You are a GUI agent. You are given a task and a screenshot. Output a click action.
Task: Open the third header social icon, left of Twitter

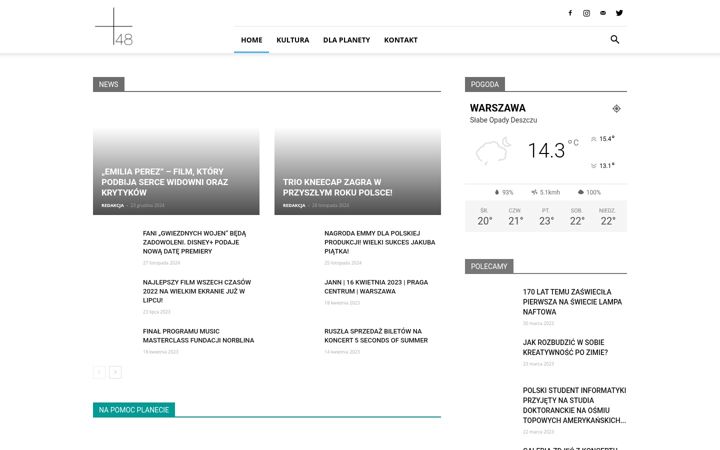click(603, 13)
